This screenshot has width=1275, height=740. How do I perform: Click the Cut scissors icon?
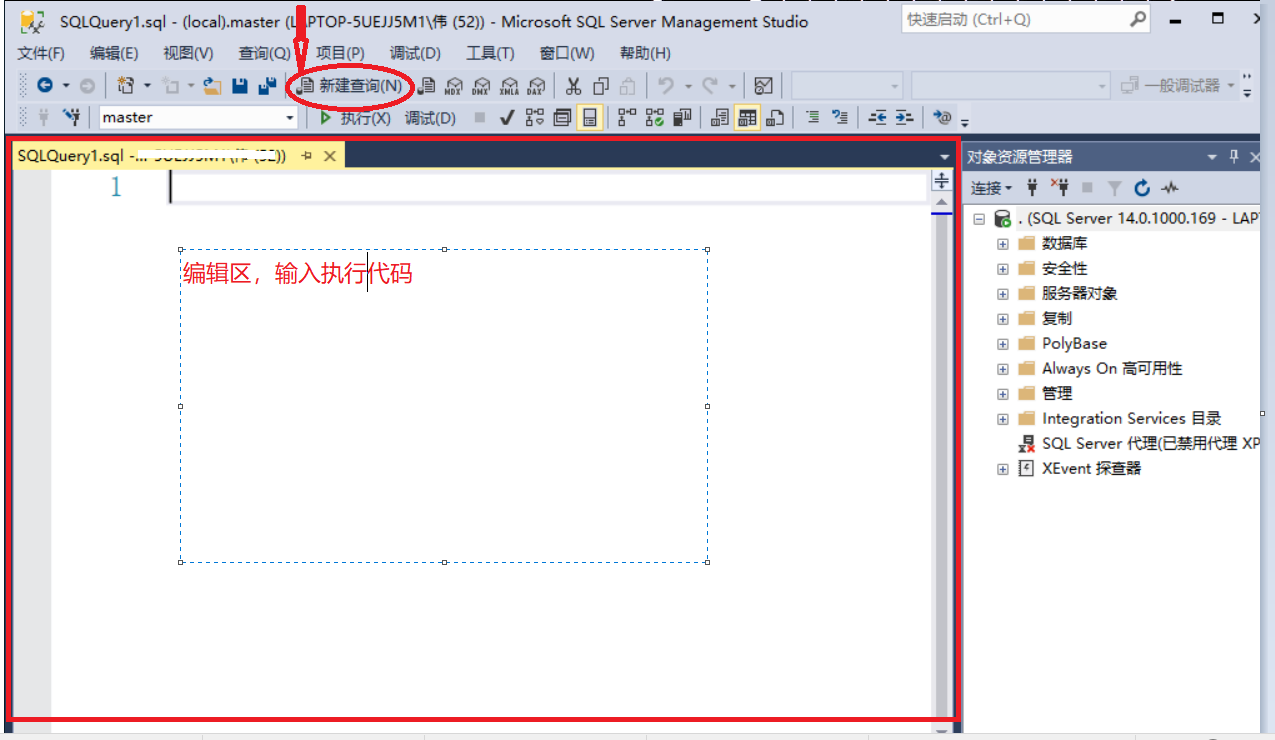(x=573, y=86)
